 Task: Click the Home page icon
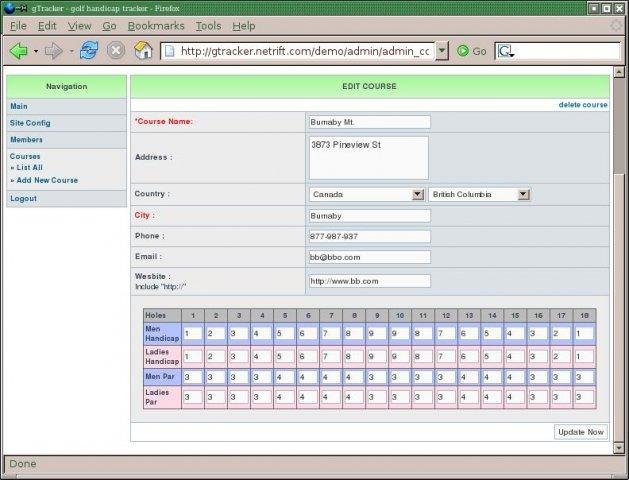(143, 51)
